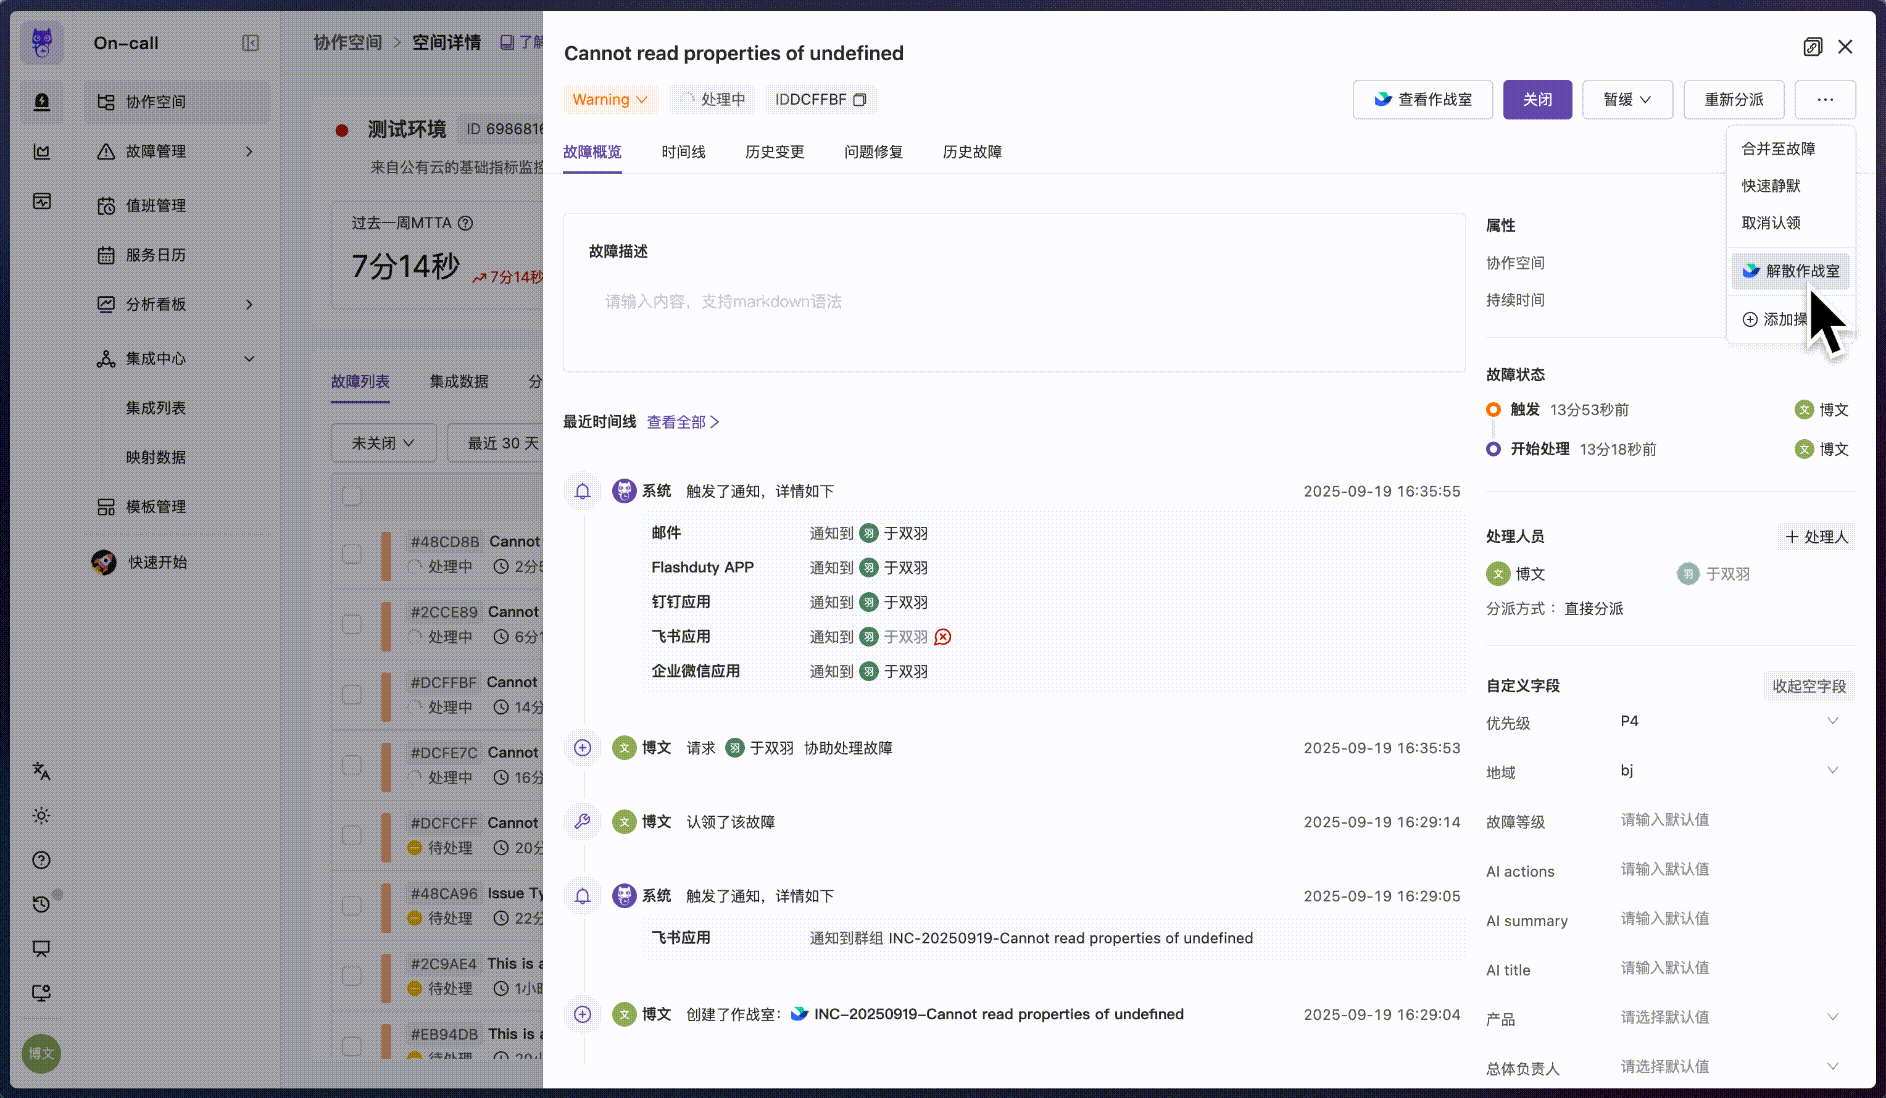Check the select-all incidents checkbox
The height and width of the screenshot is (1098, 1886).
[351, 496]
